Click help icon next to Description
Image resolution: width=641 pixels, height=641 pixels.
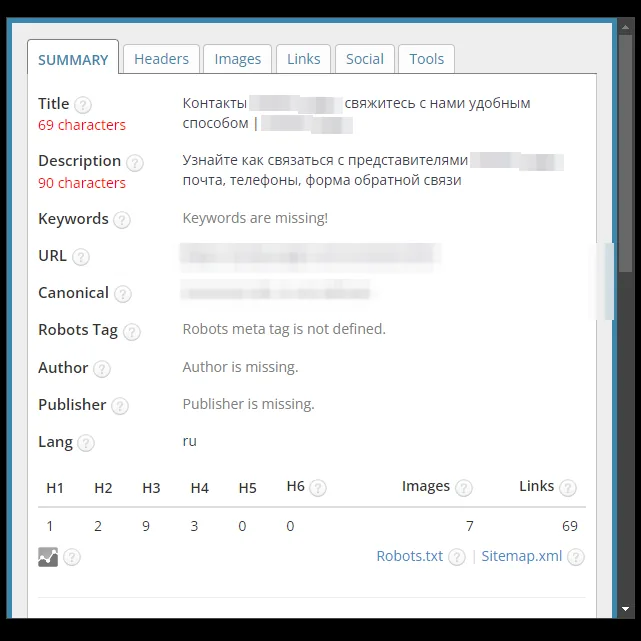point(134,163)
